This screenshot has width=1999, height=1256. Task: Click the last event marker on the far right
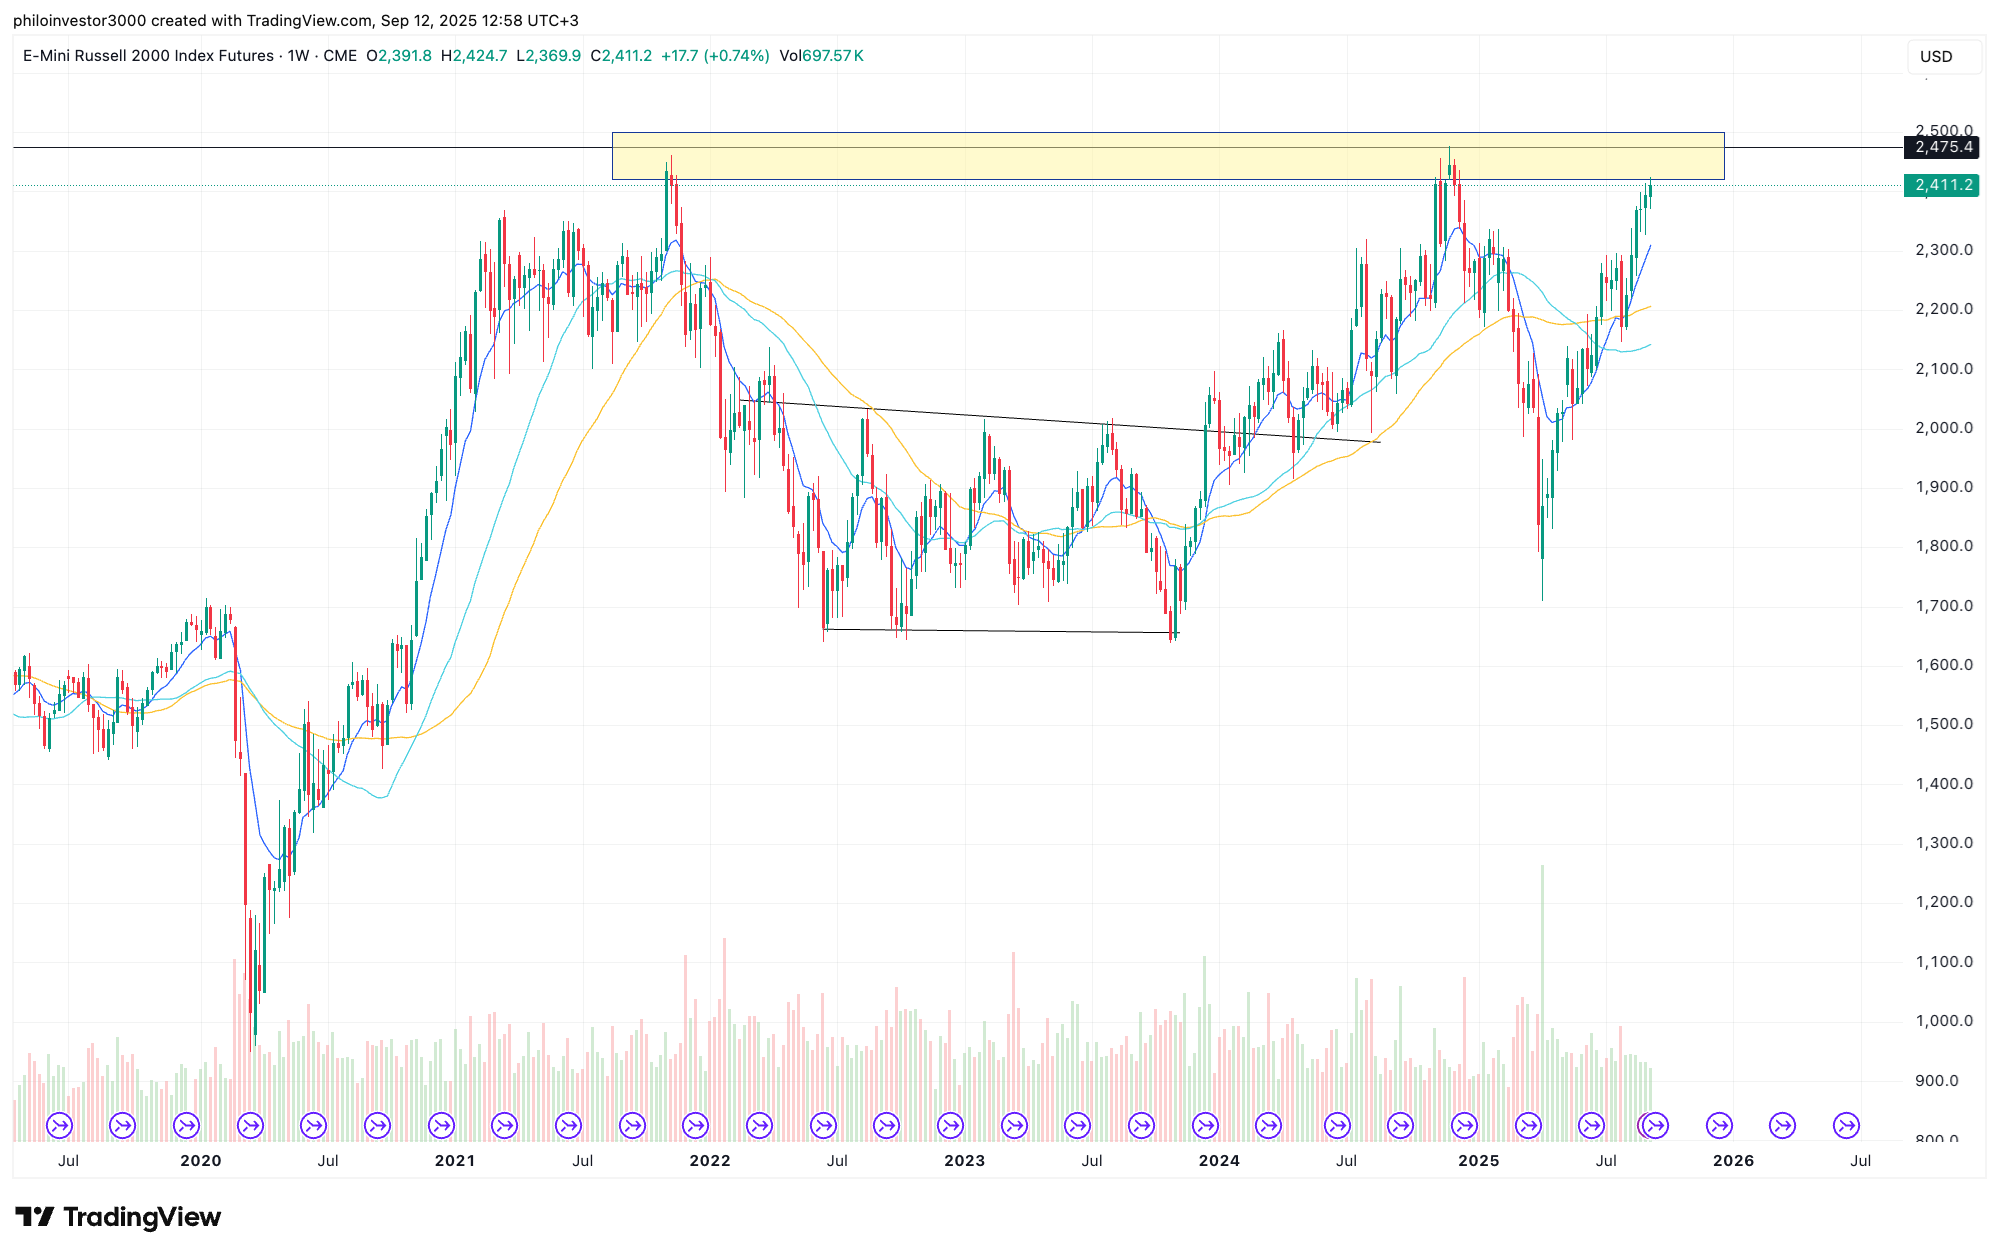pyautogui.click(x=1846, y=1126)
